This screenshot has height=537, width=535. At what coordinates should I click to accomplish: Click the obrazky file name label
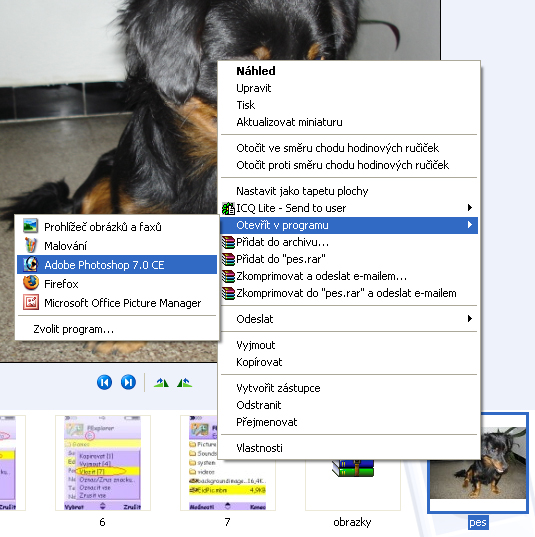pyautogui.click(x=352, y=522)
